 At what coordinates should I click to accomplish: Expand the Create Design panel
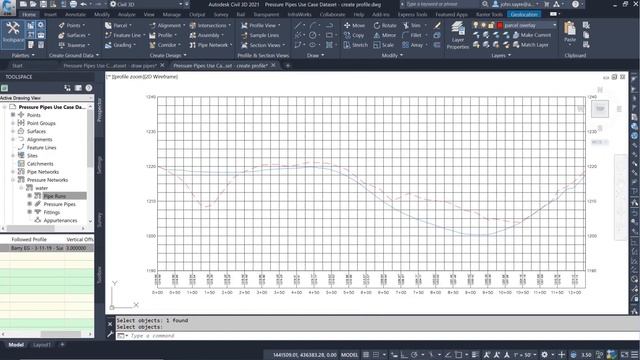pyautogui.click(x=168, y=55)
